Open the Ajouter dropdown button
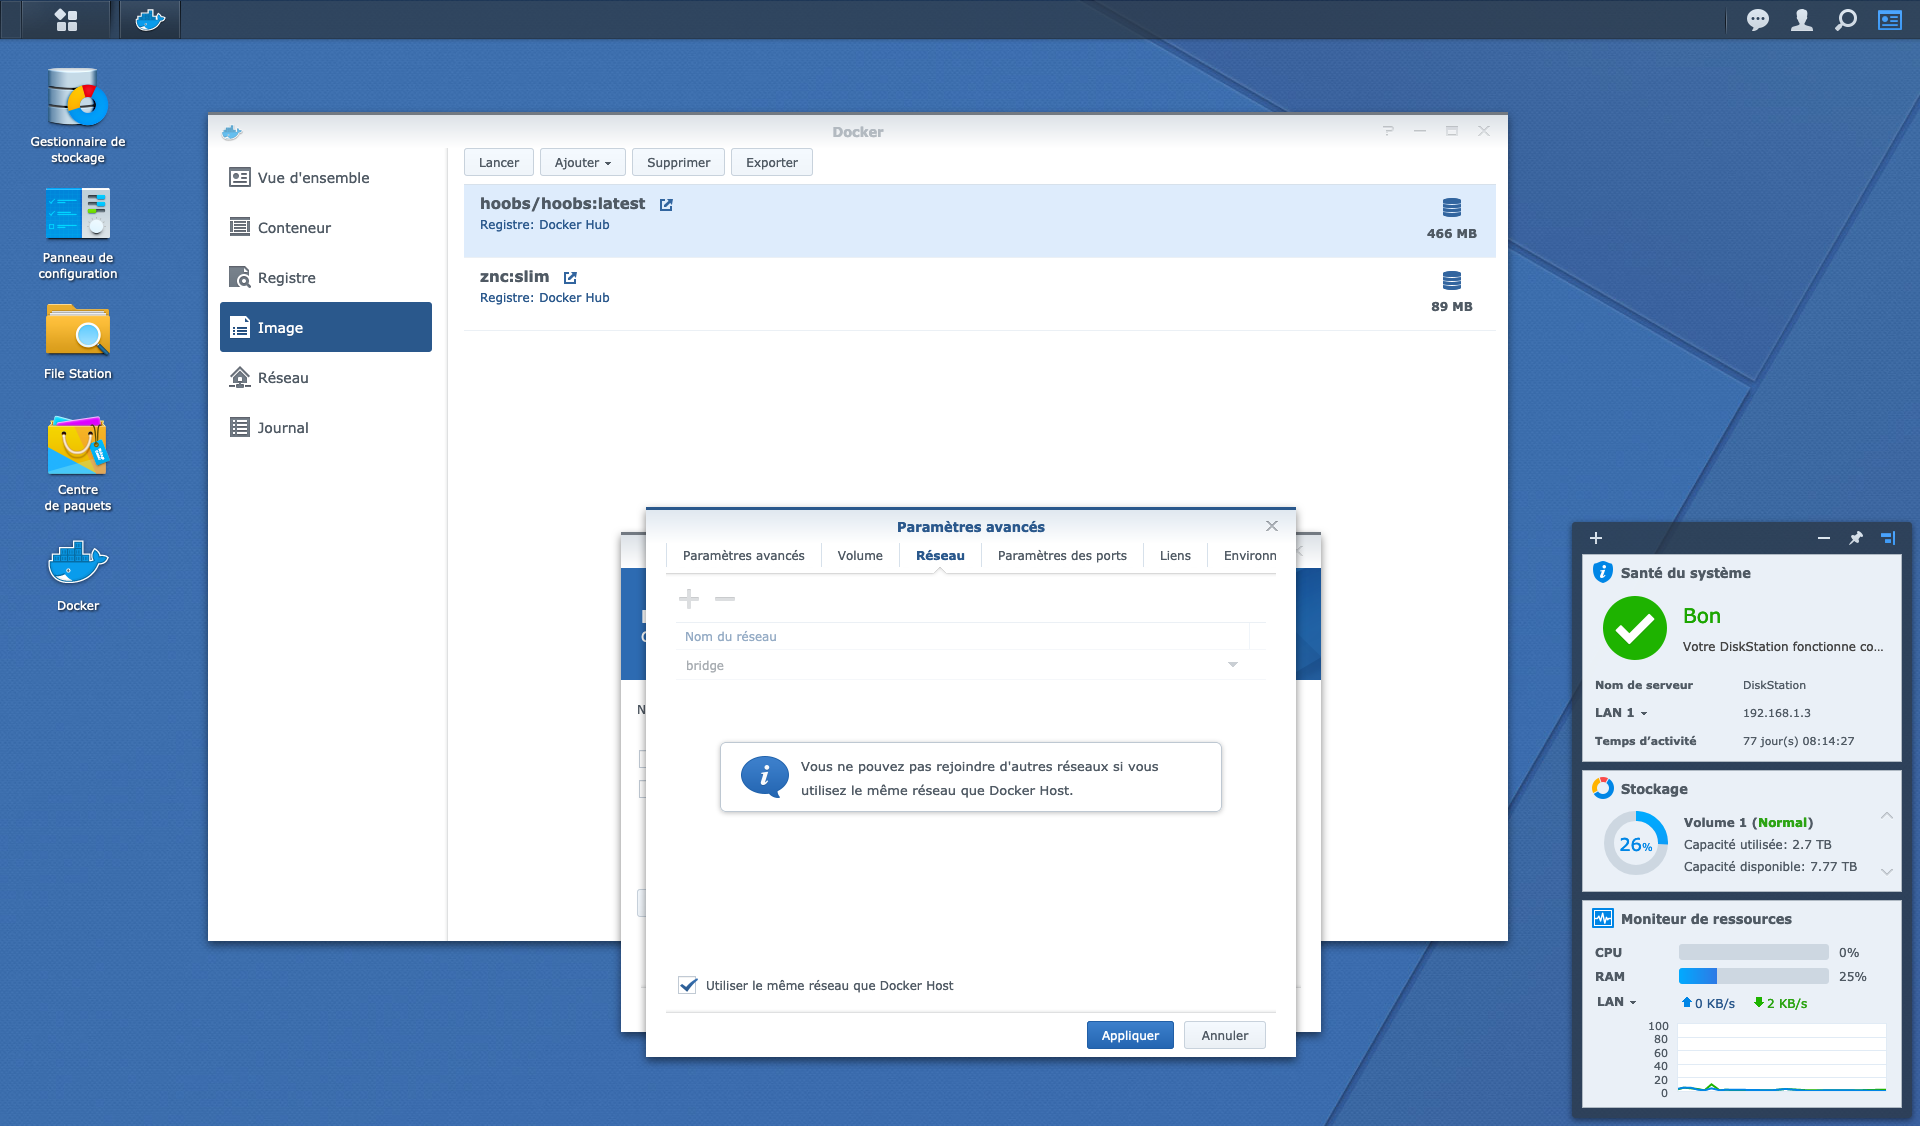Viewport: 1920px width, 1126px height. pyautogui.click(x=583, y=162)
